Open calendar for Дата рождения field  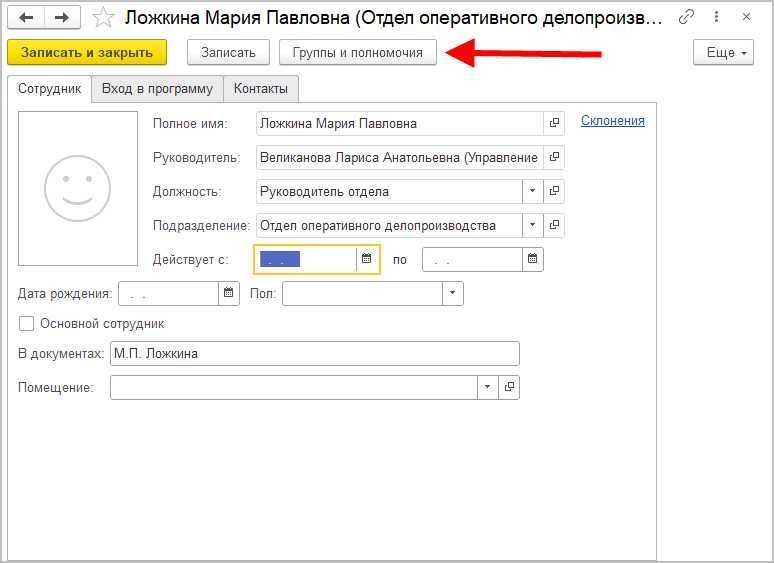(229, 293)
